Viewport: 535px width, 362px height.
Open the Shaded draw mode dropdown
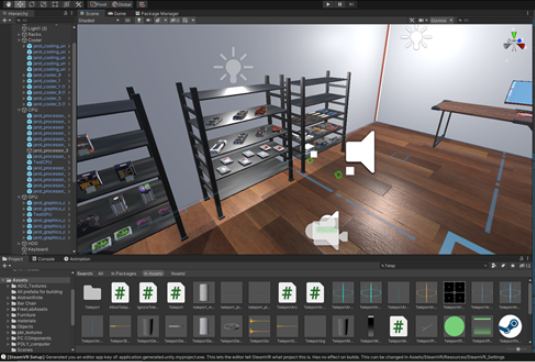click(x=99, y=20)
